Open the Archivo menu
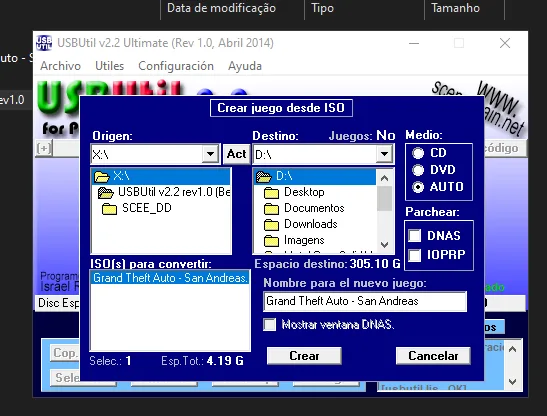 click(x=60, y=66)
